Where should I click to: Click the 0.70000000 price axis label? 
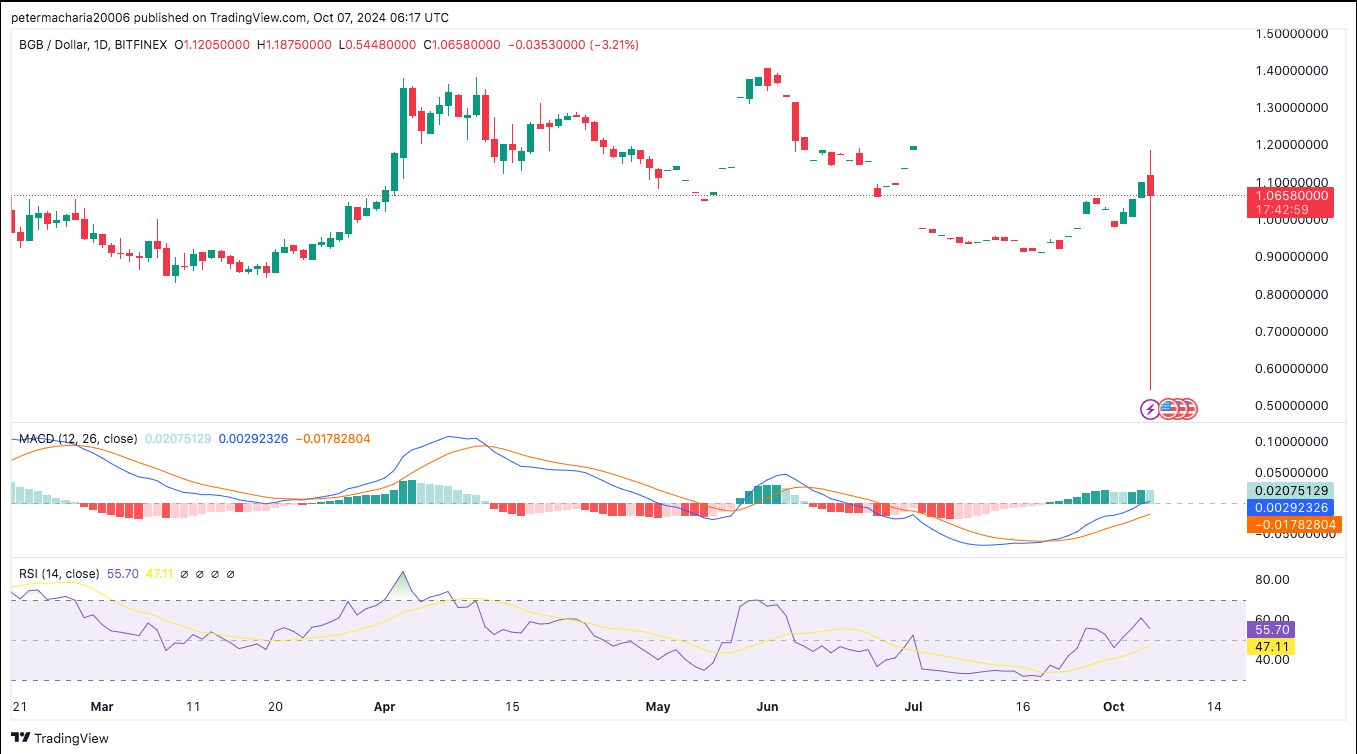[1291, 331]
